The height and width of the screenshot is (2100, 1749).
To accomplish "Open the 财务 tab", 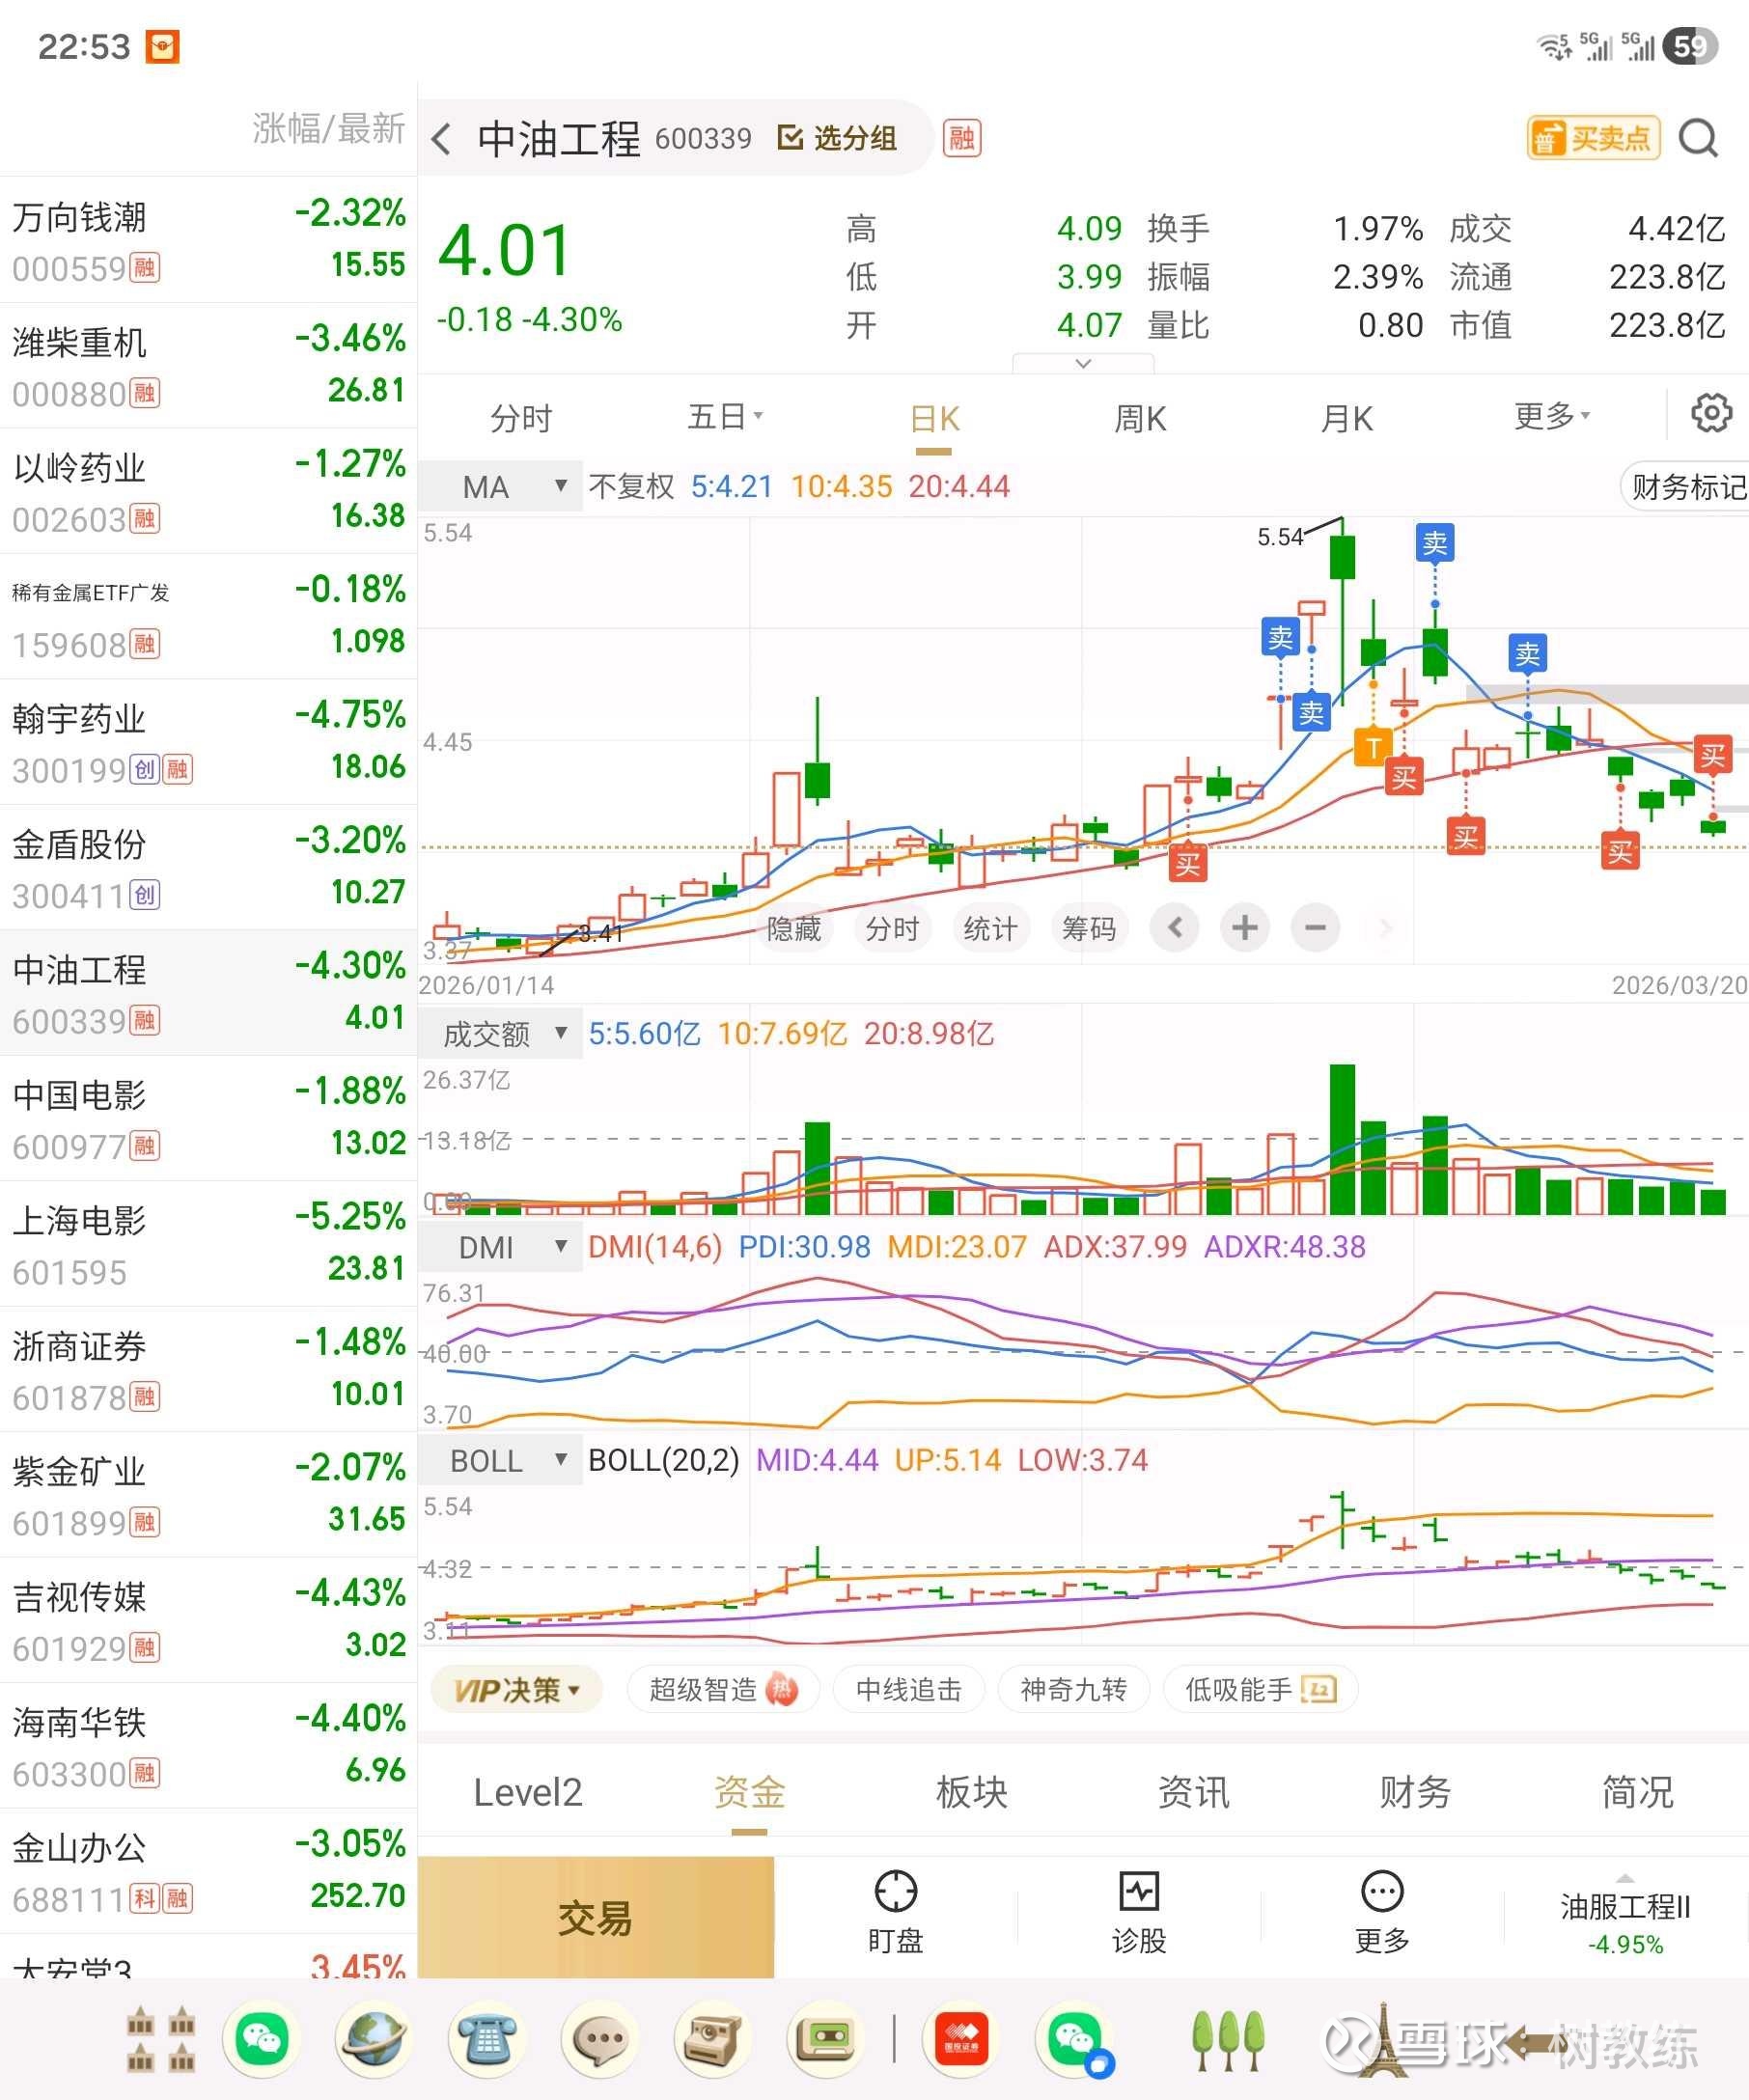I will click(1415, 1793).
